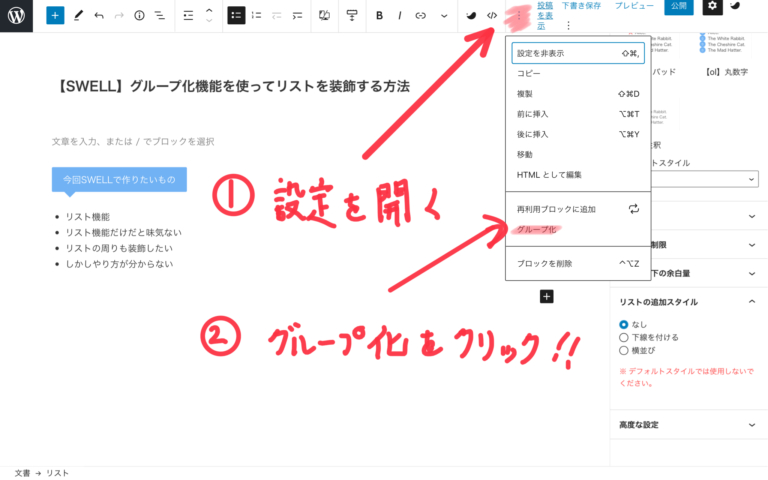This screenshot has height=480, width=768.
Task: Move the block down with arrow
Action: (x=209, y=21)
